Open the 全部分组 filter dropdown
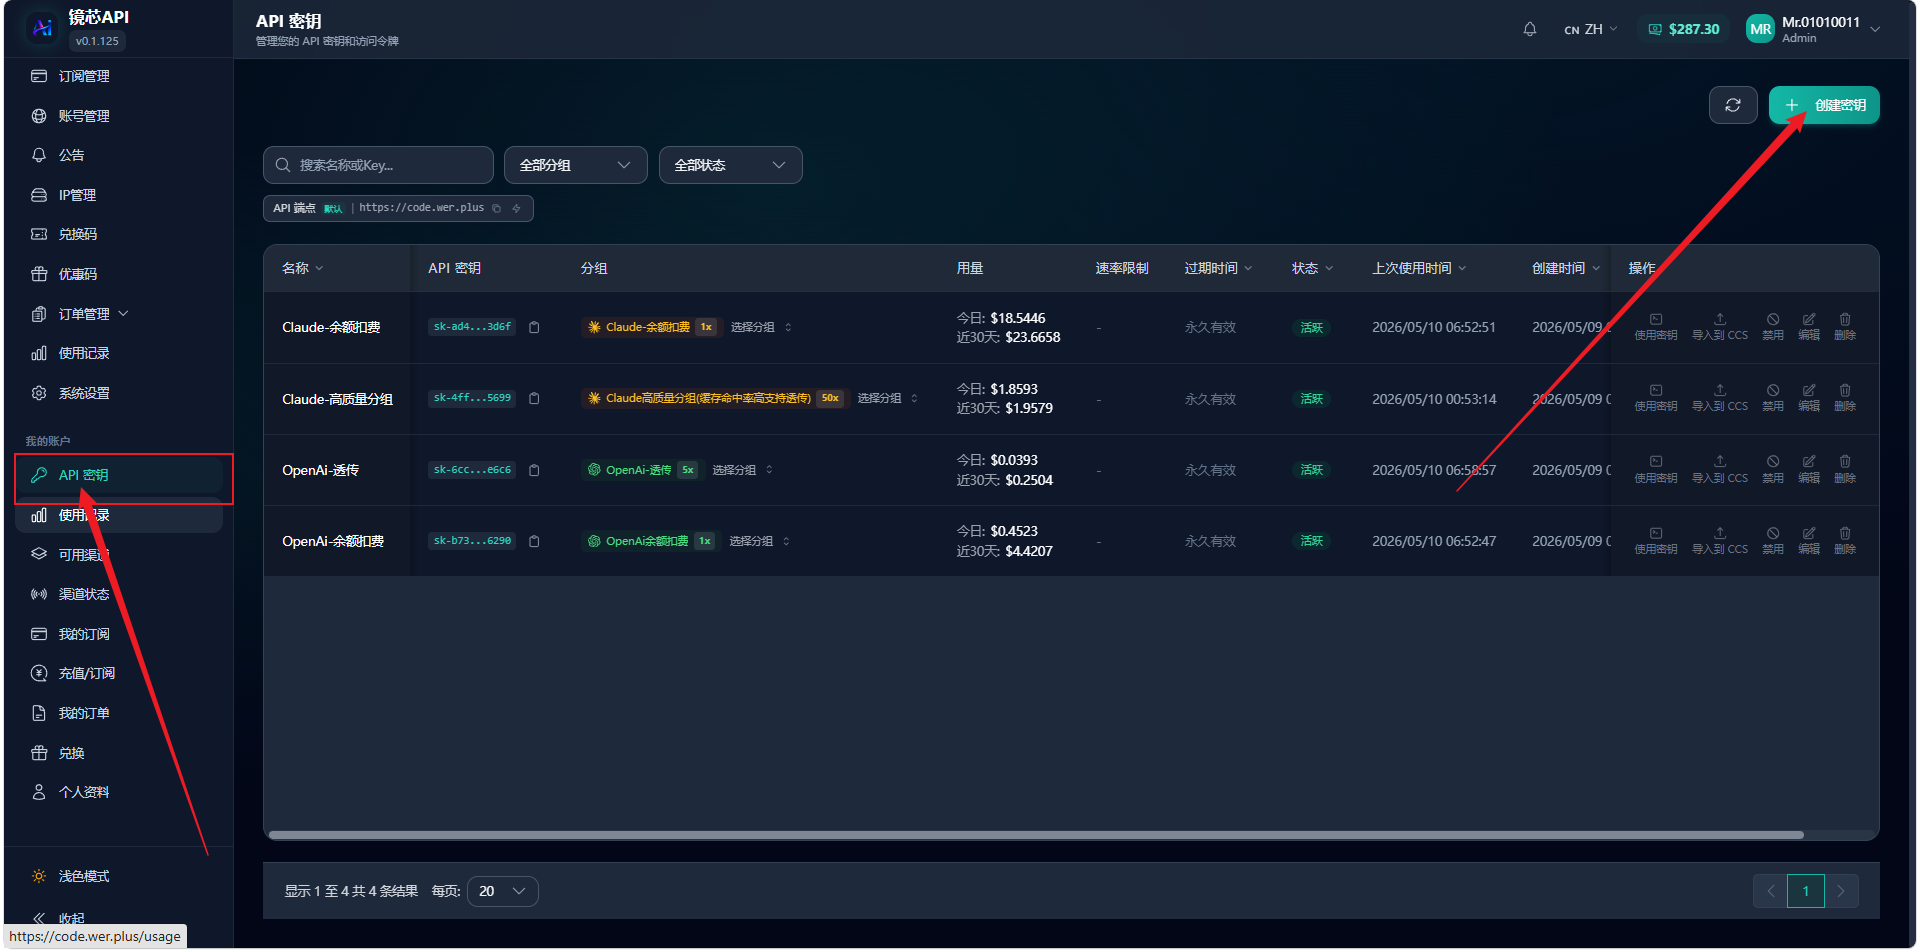 576,165
